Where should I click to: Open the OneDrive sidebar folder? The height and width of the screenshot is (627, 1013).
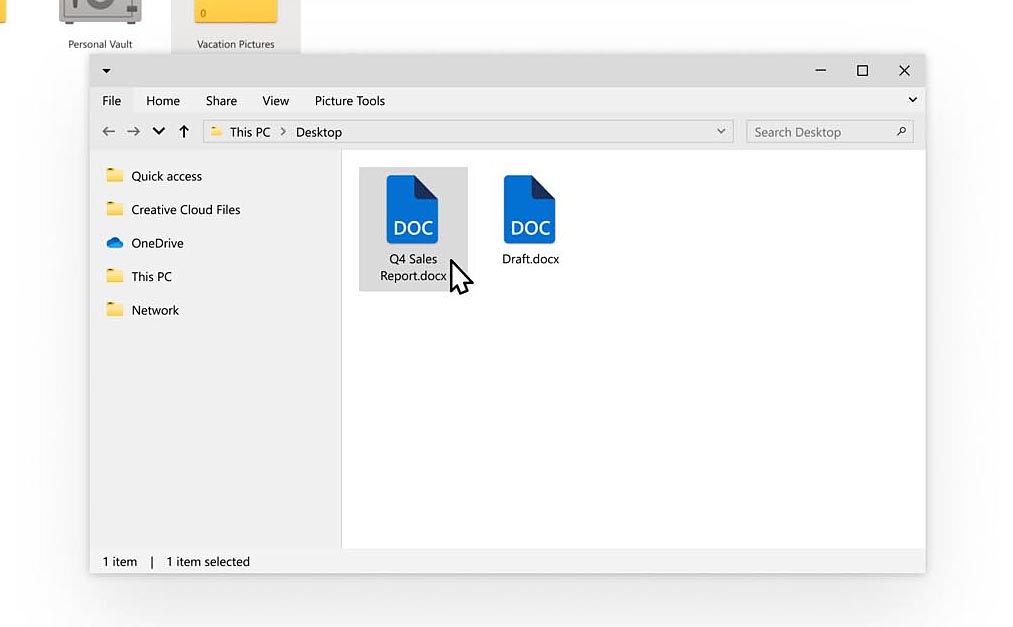tap(156, 243)
